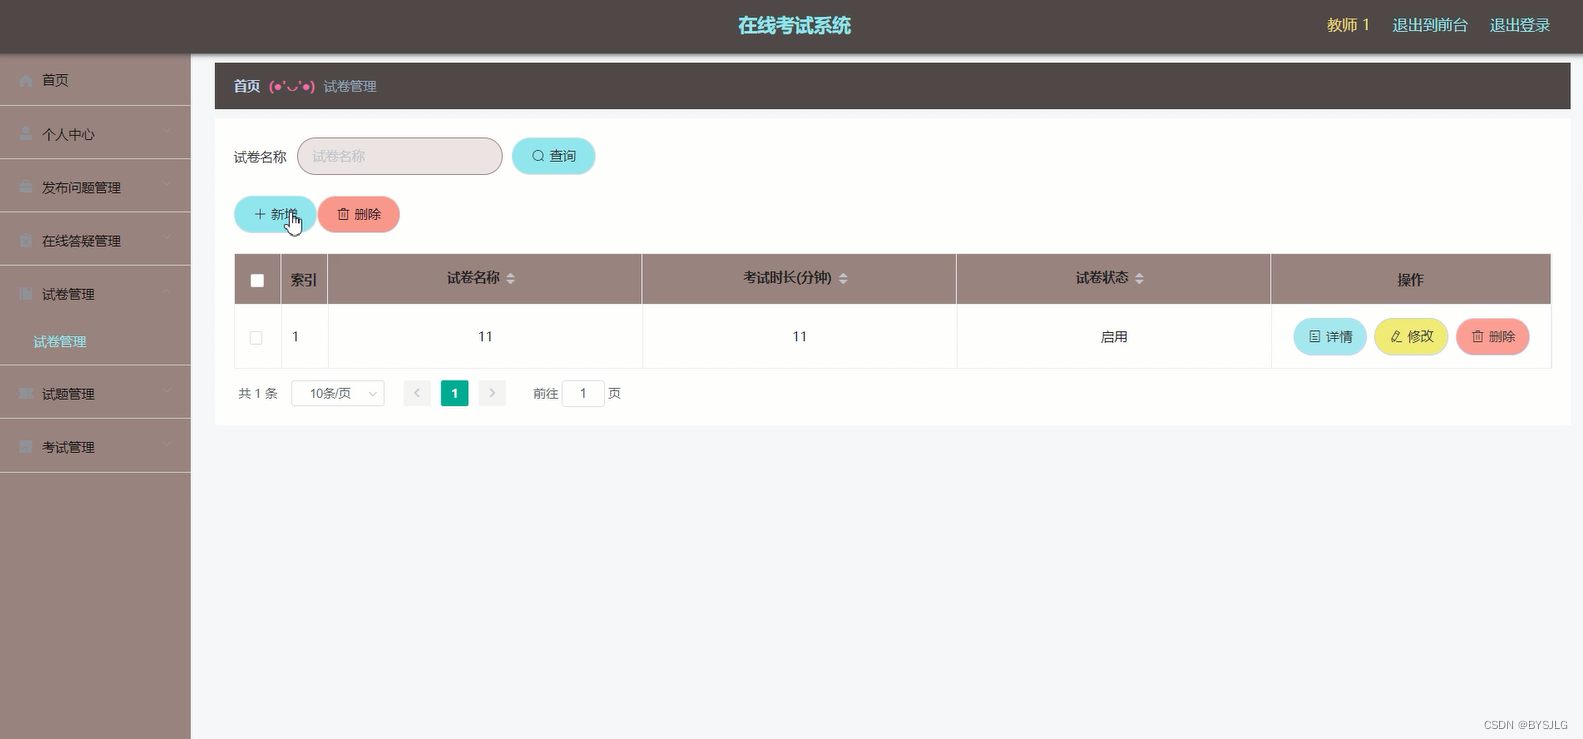Click the previous page arrow in pagination
The image size is (1583, 739).
(417, 393)
